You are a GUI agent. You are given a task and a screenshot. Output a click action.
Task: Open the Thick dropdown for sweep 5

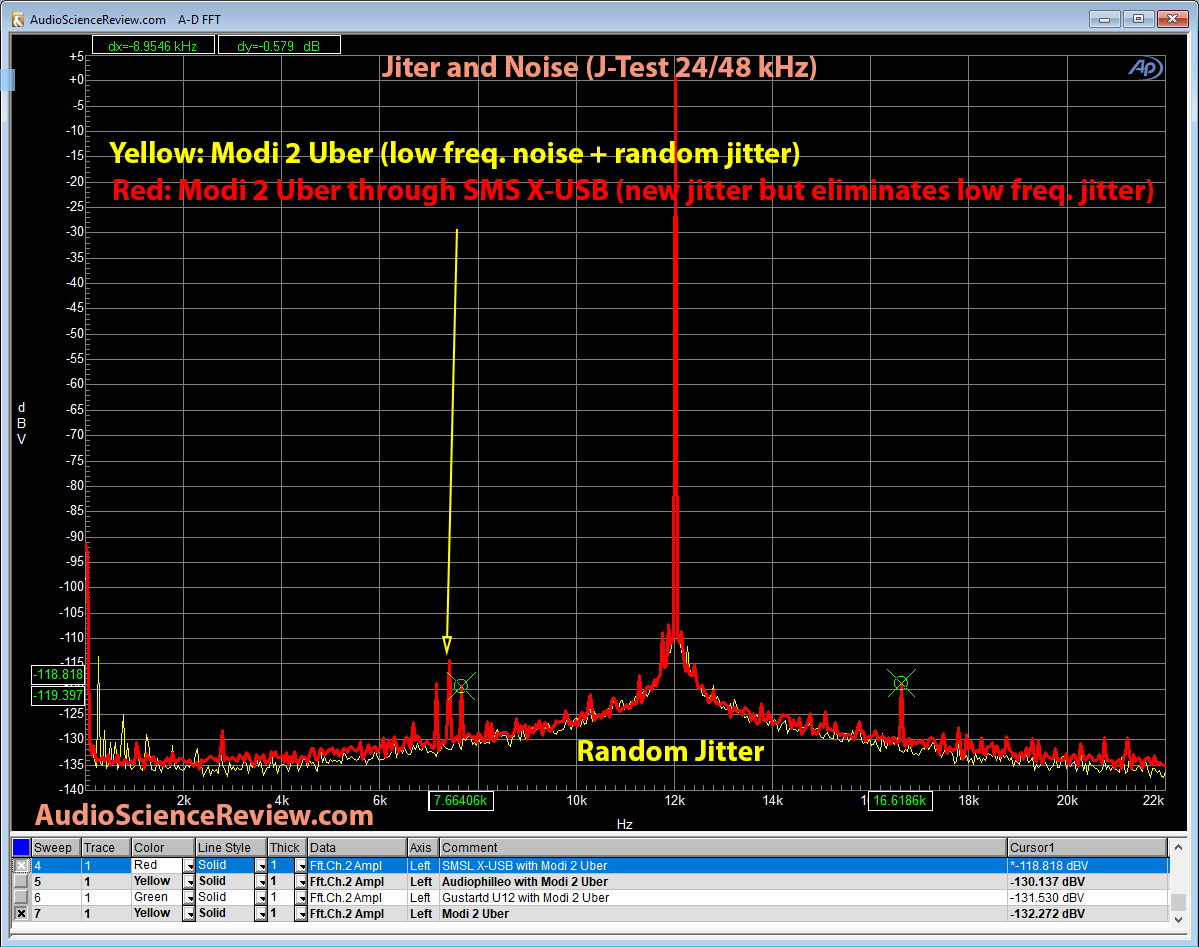pyautogui.click(x=301, y=881)
